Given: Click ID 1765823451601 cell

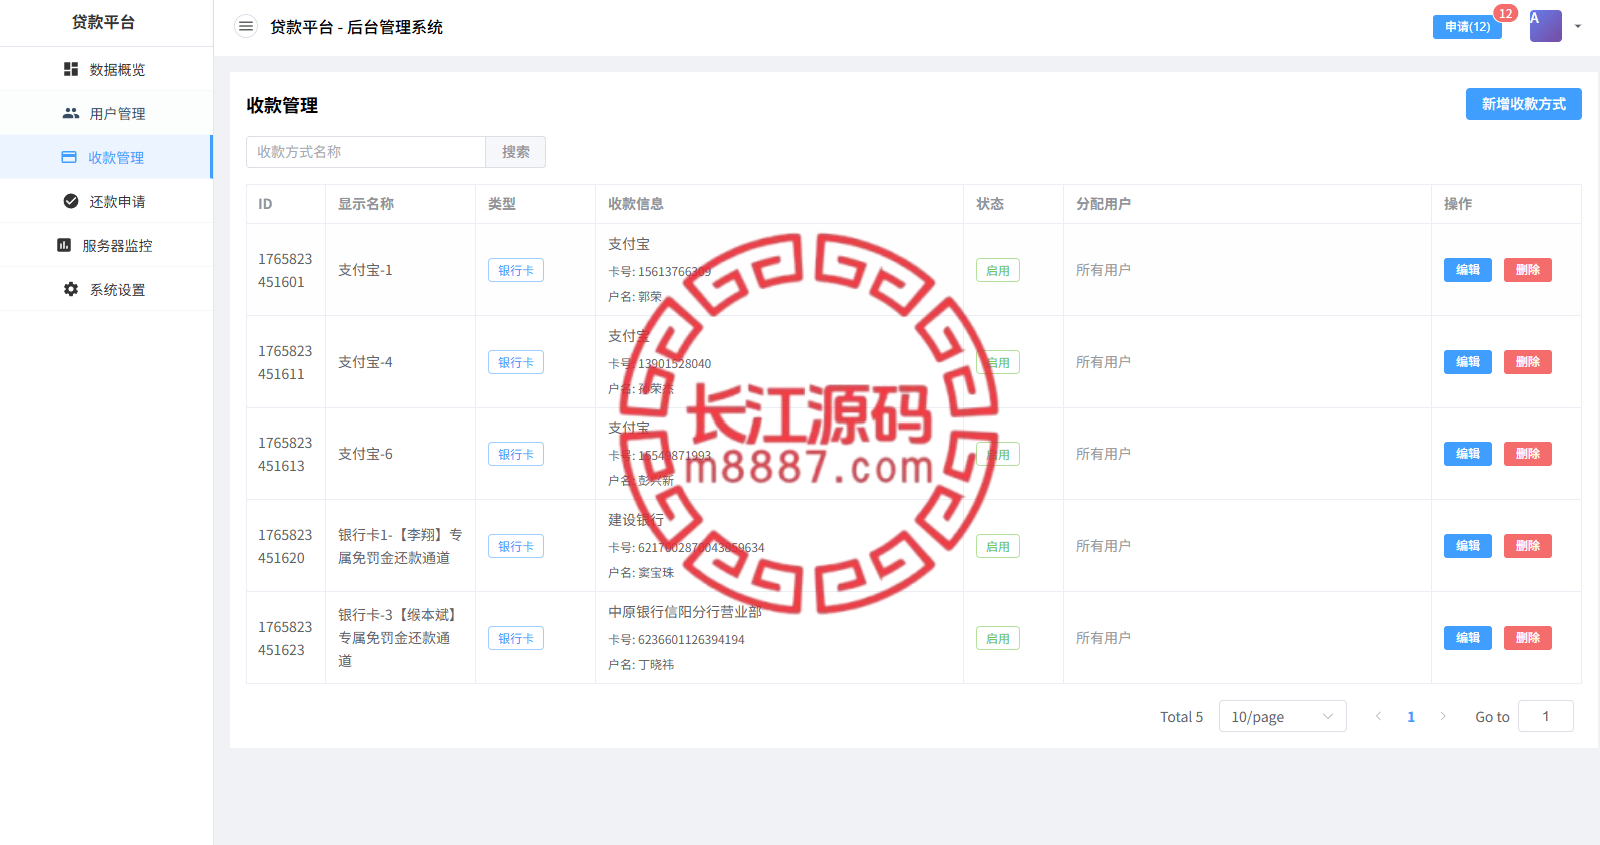Looking at the screenshot, I should [285, 270].
